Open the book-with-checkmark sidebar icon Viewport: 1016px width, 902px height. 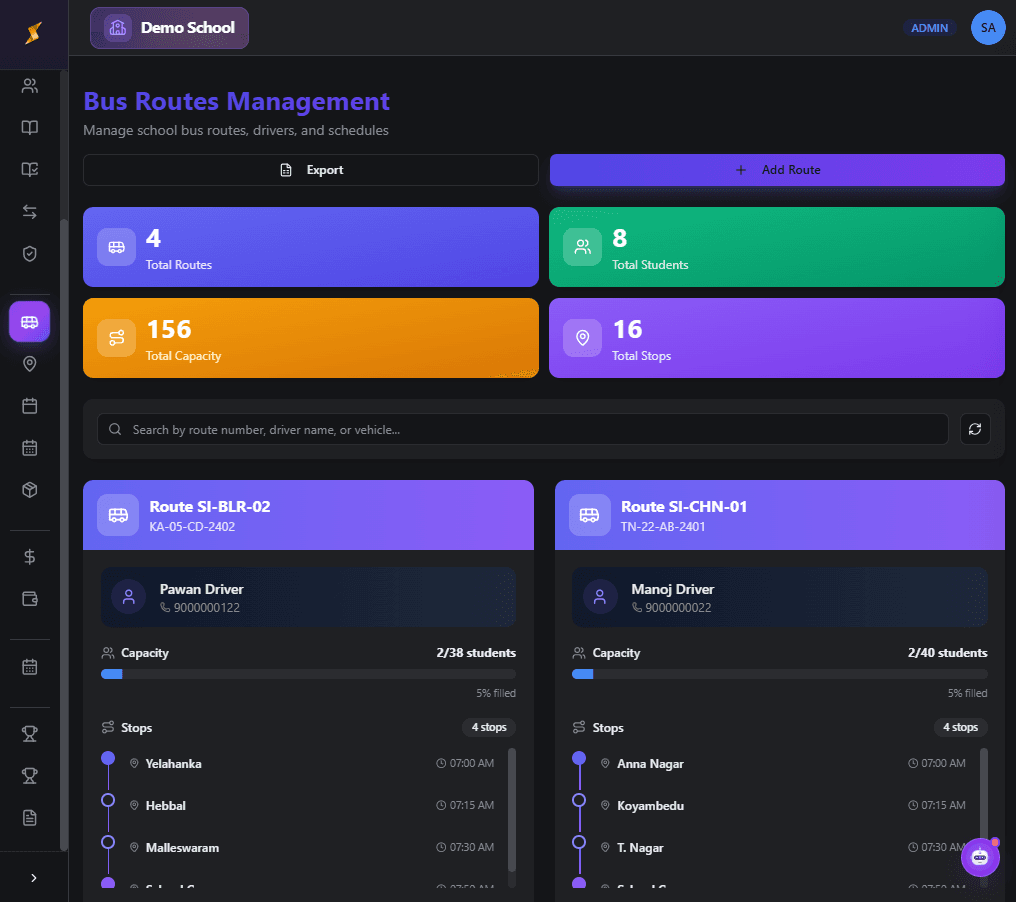[x=30, y=169]
